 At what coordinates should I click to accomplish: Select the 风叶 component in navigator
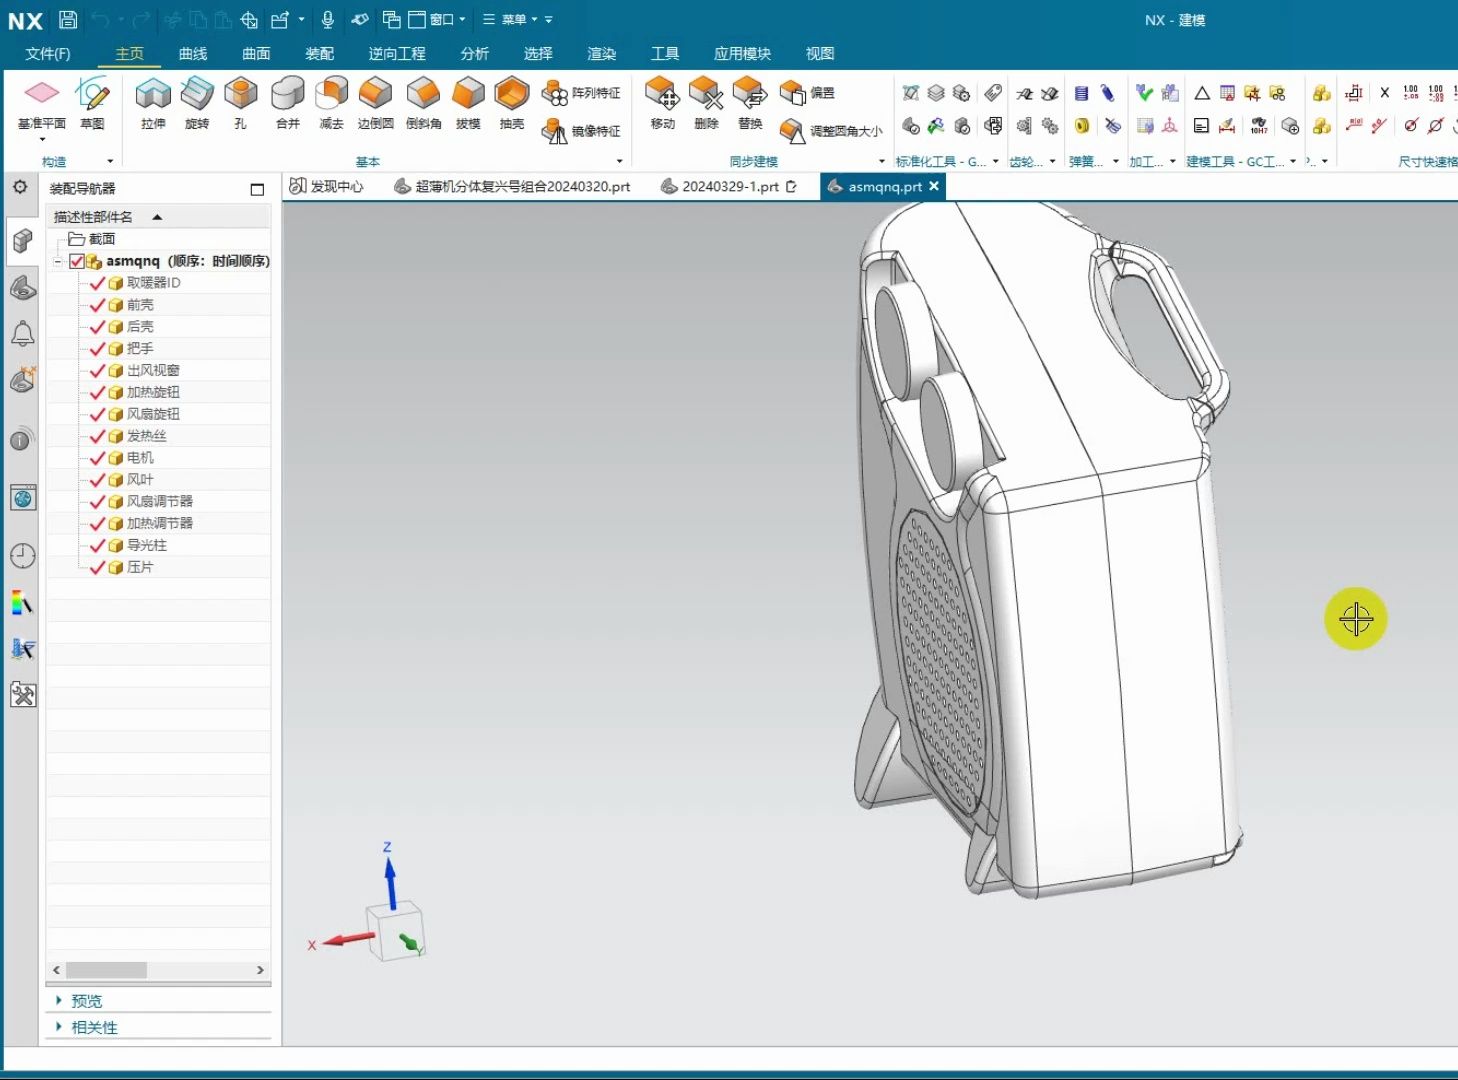(x=140, y=480)
